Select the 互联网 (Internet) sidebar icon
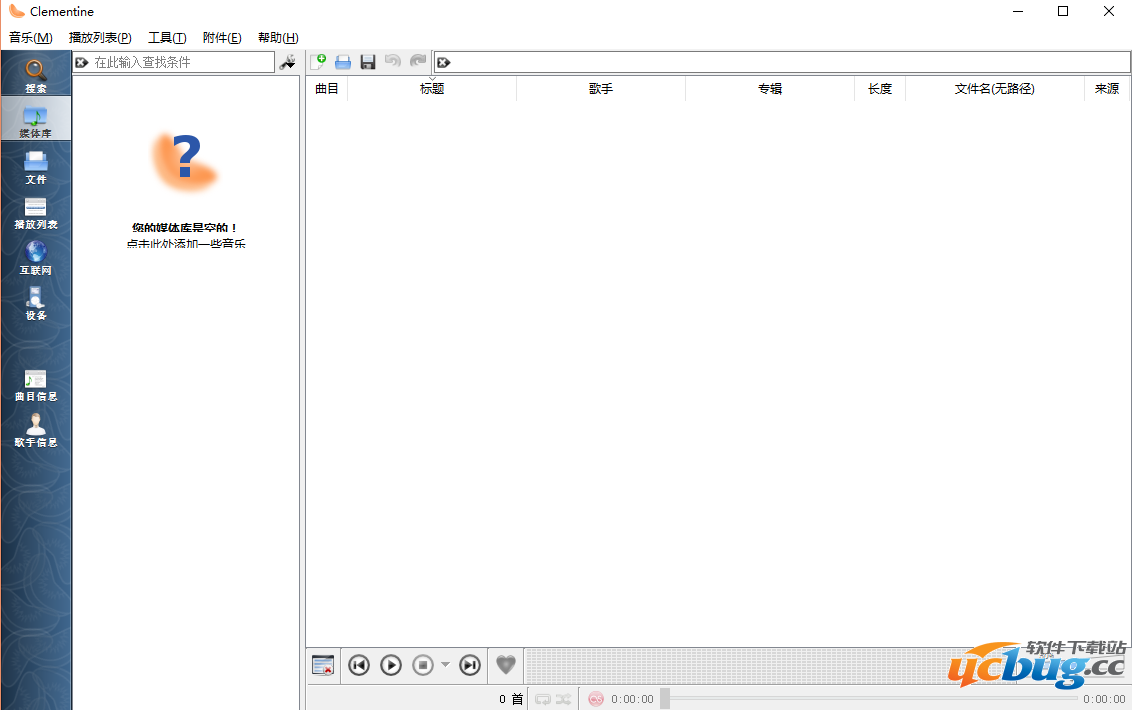 36,257
